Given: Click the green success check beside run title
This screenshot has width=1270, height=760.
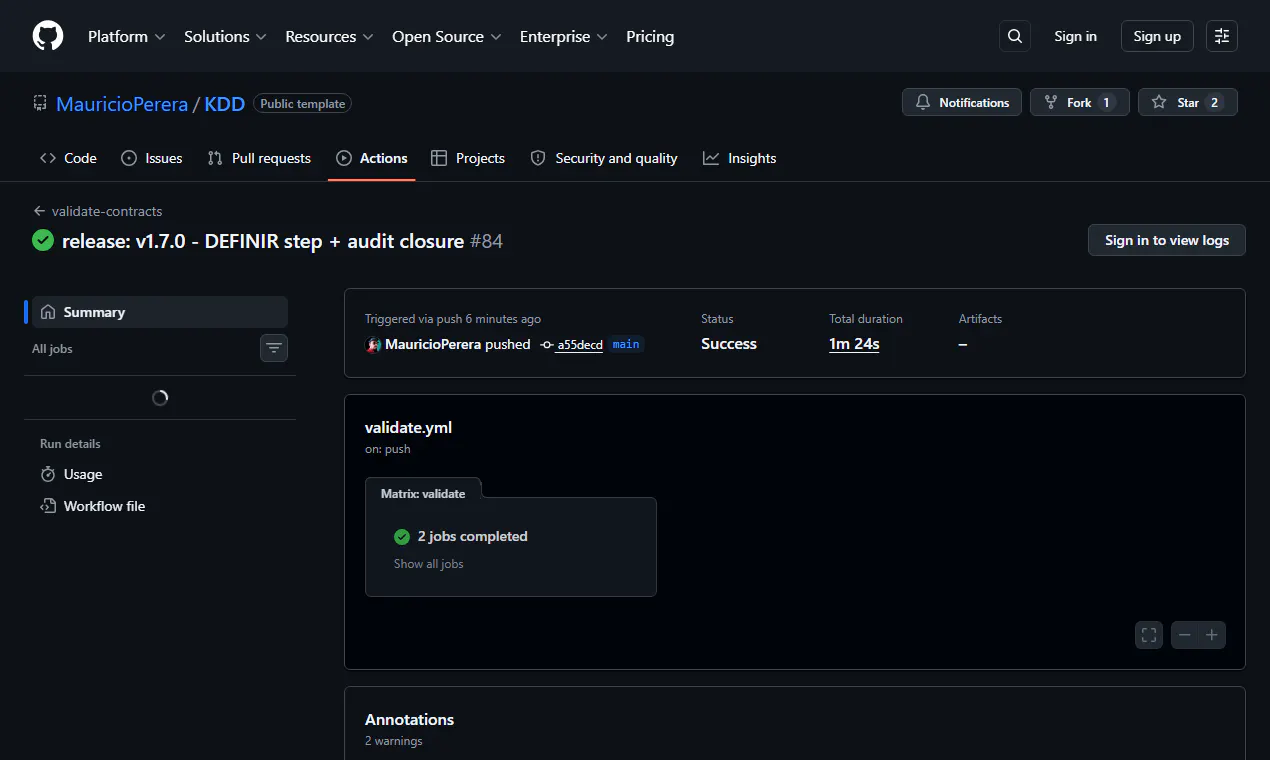Looking at the screenshot, I should point(43,240).
